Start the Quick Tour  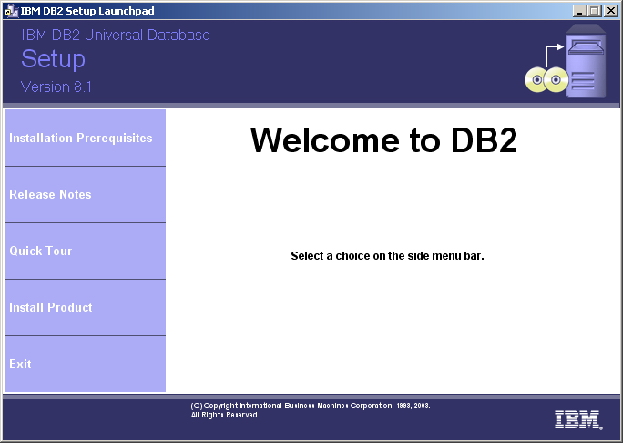85,251
